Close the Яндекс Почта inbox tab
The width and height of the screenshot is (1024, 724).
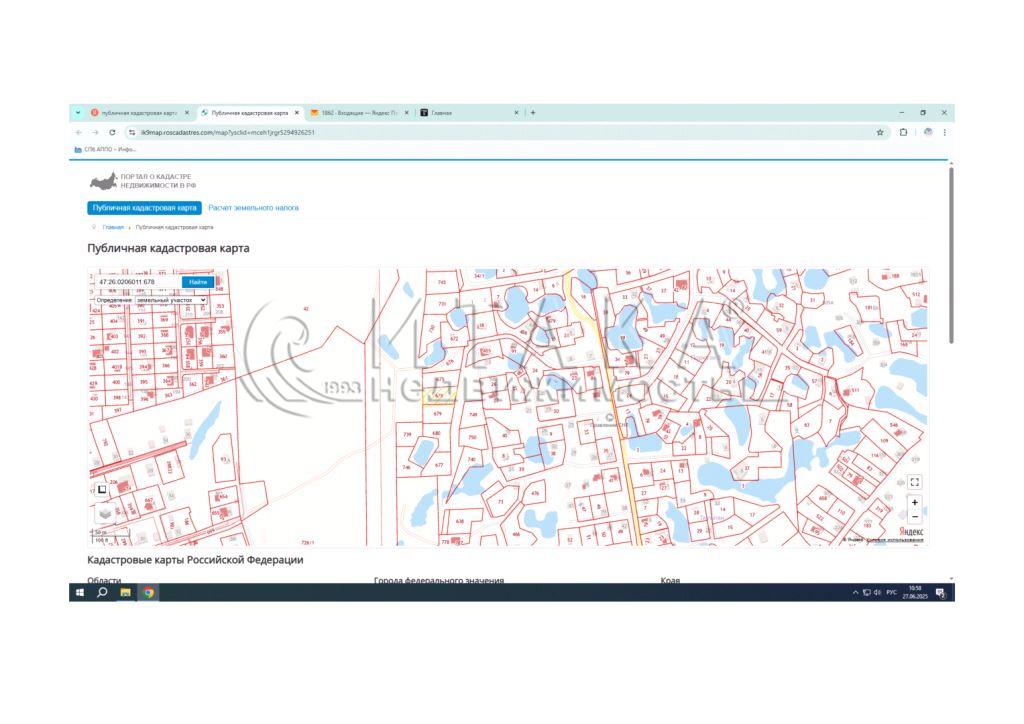pos(406,113)
